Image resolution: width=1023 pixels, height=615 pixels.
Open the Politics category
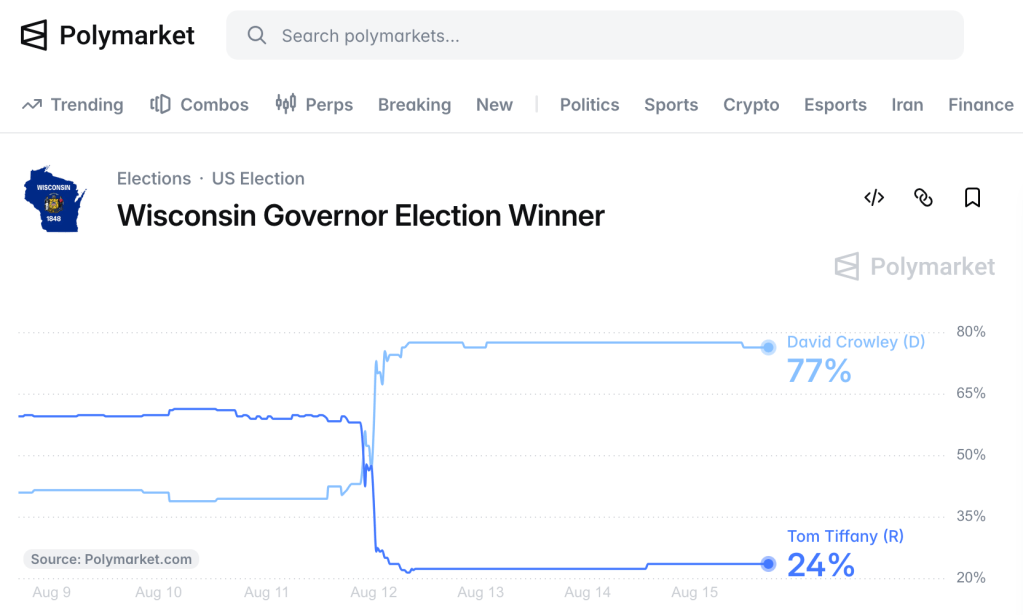point(589,105)
